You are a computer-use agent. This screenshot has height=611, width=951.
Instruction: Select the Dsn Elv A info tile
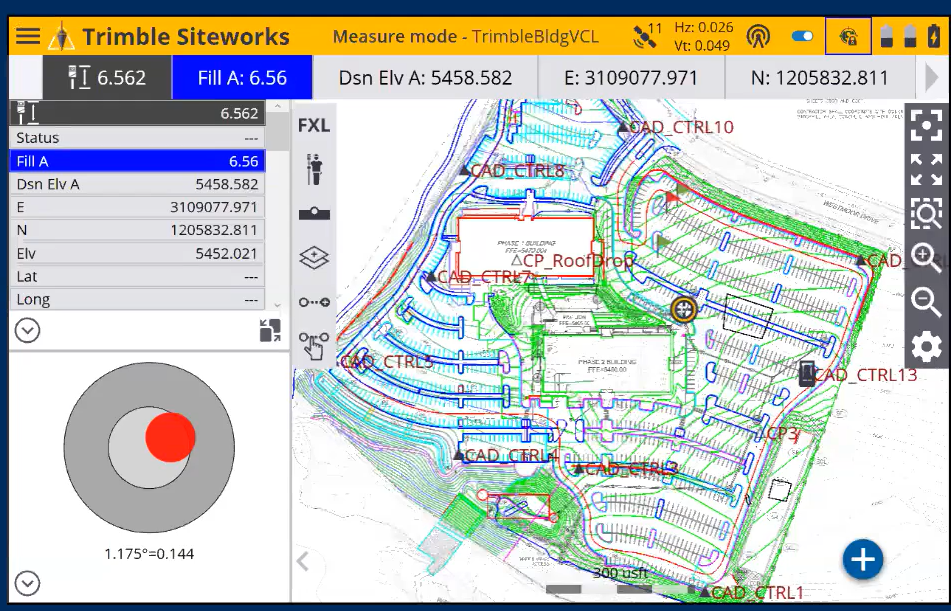[425, 78]
